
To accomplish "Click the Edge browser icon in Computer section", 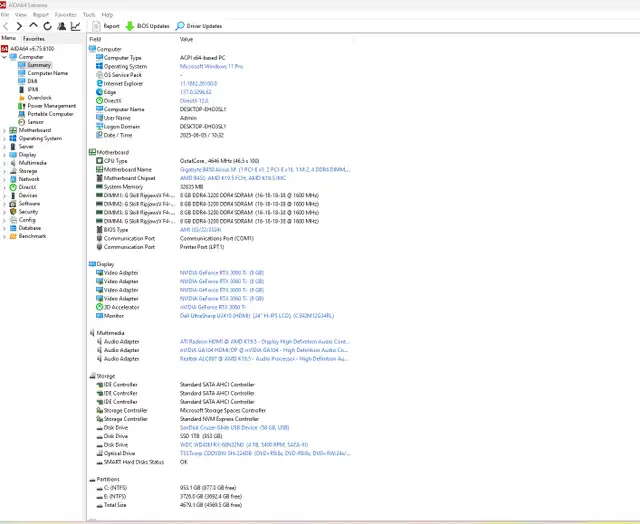I will pos(99,92).
